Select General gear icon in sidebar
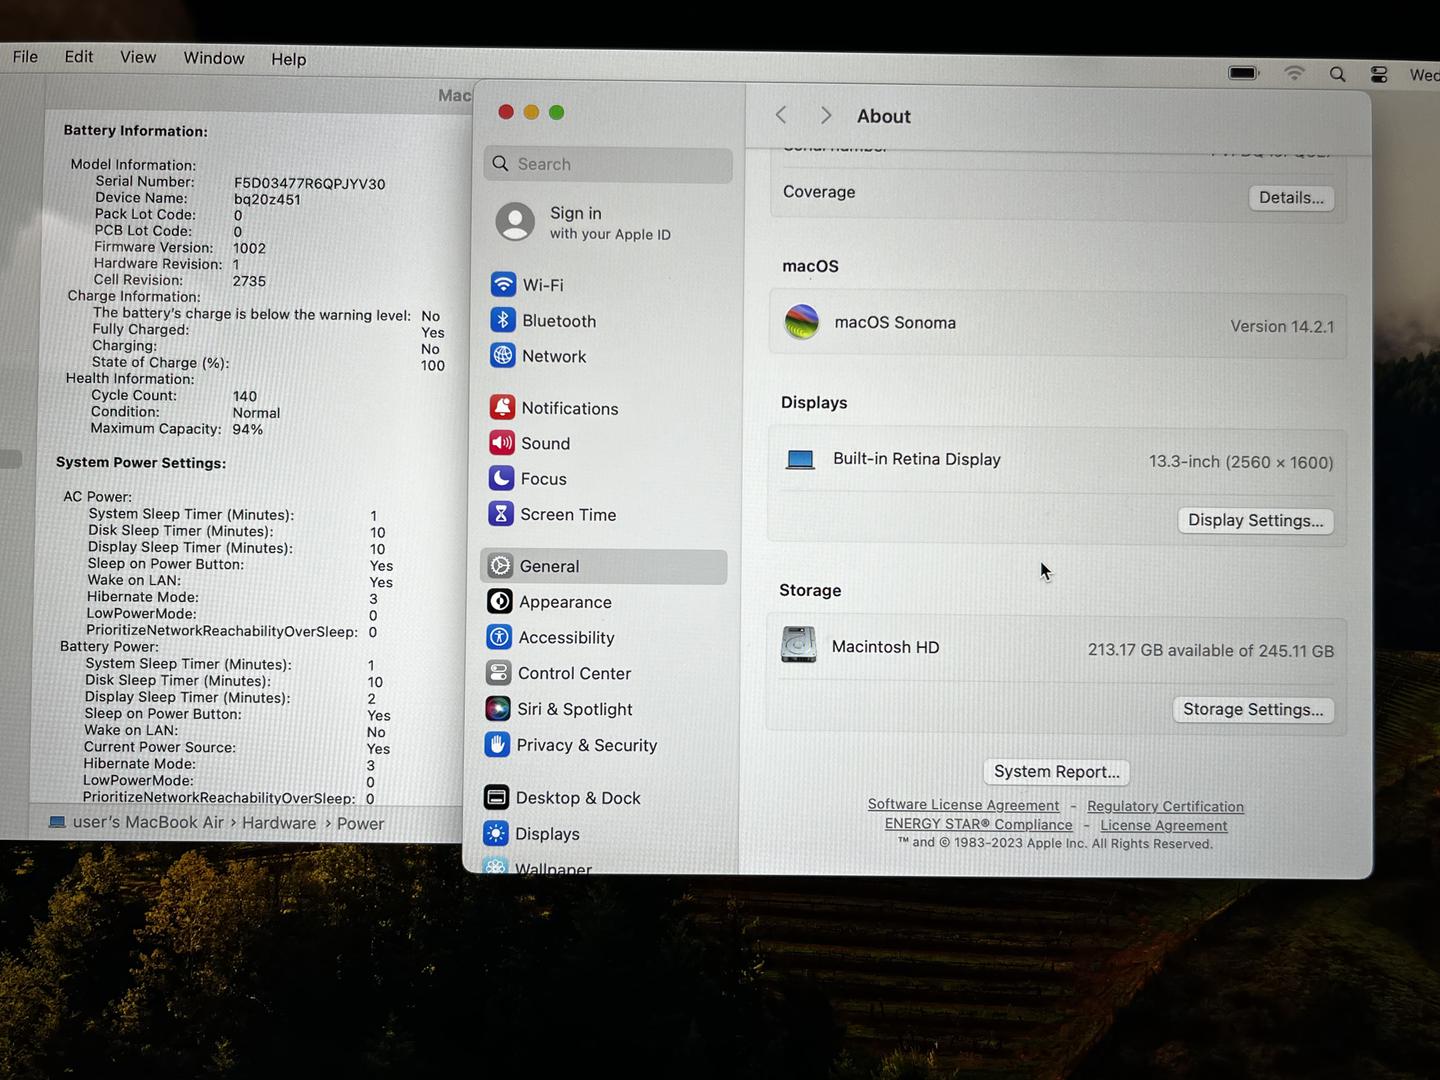Image resolution: width=1440 pixels, height=1080 pixels. tap(500, 566)
